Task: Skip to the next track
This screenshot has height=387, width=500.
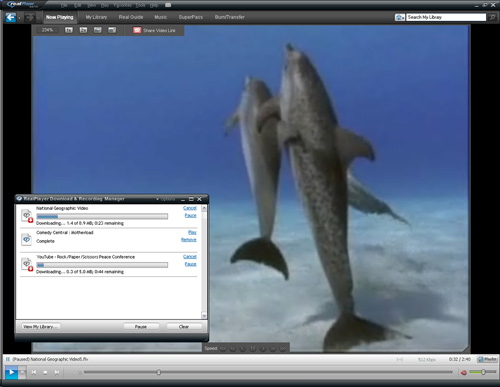Action: point(57,372)
